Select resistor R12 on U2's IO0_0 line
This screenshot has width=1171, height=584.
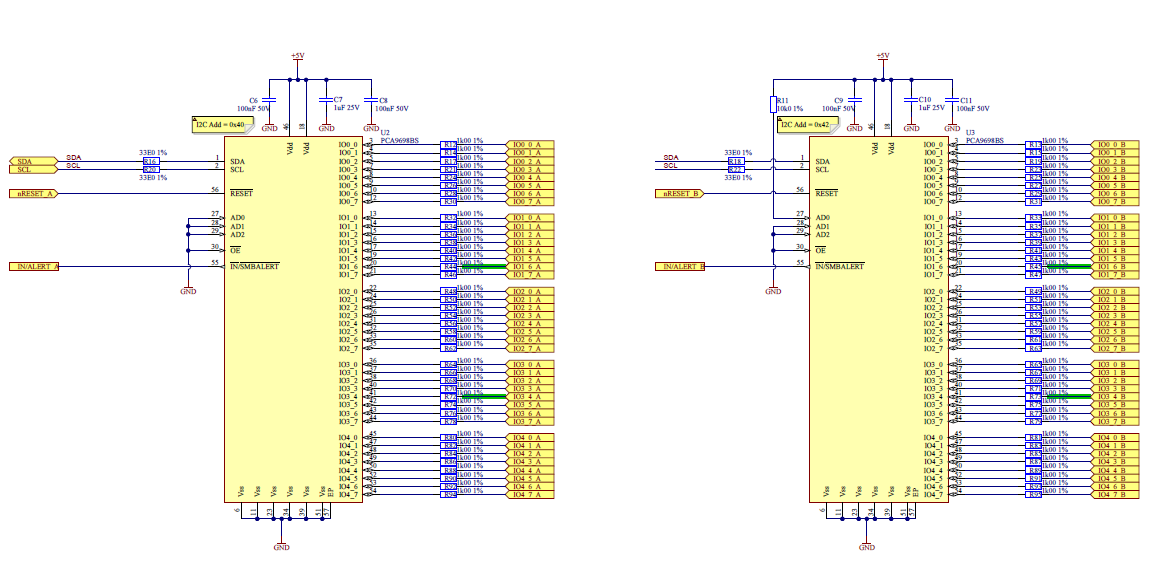click(x=449, y=145)
